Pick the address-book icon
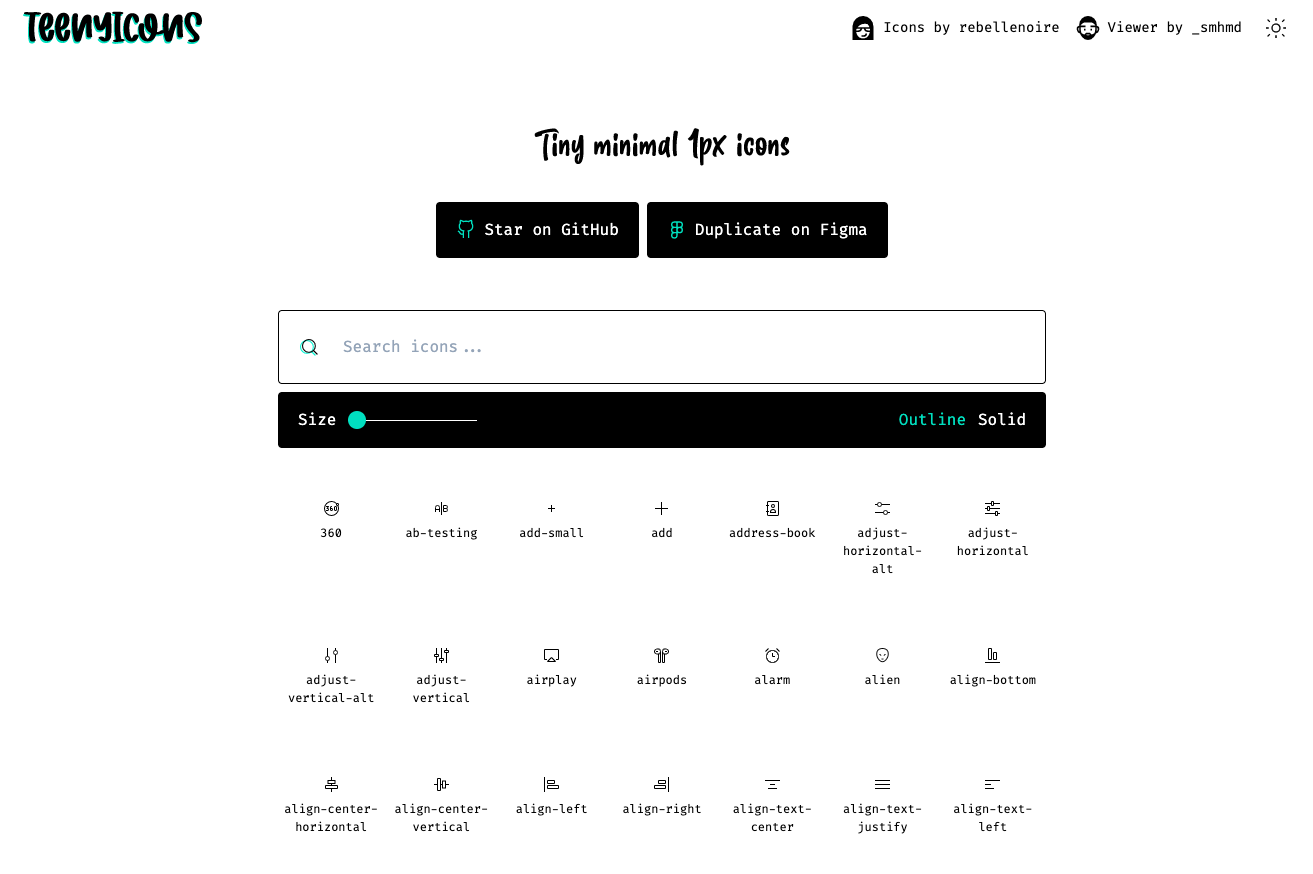Viewport: 1313px width, 874px height. tap(772, 509)
